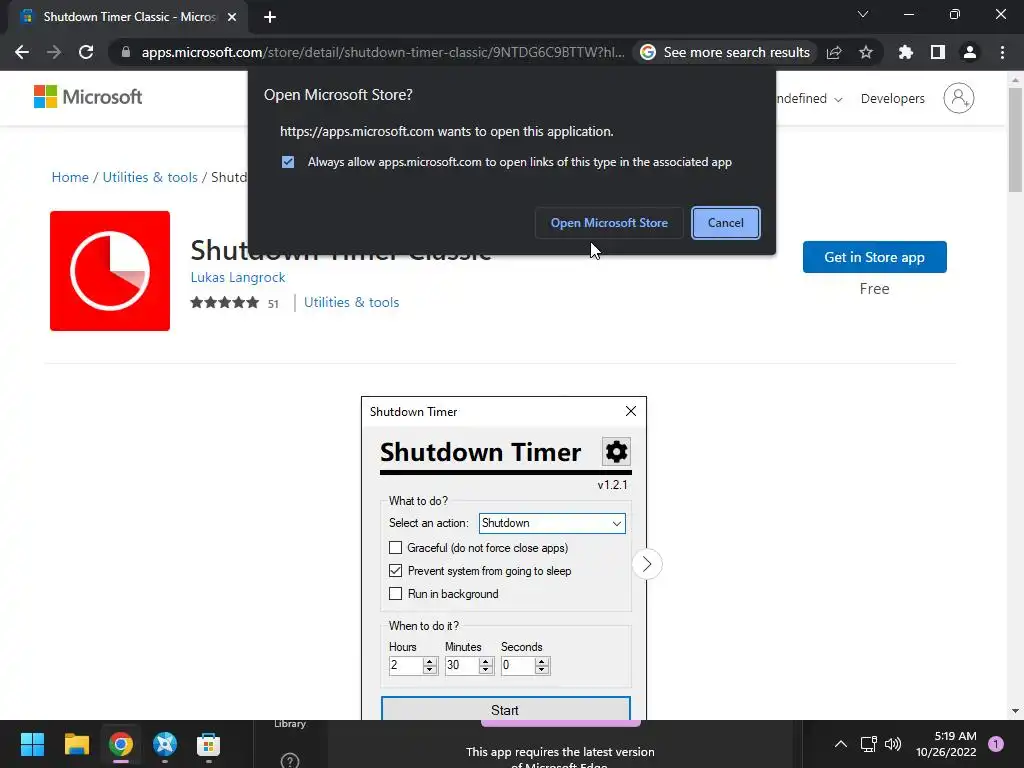Click the Google See more search results chip
Viewport: 1024px width, 768px height.
(725, 52)
